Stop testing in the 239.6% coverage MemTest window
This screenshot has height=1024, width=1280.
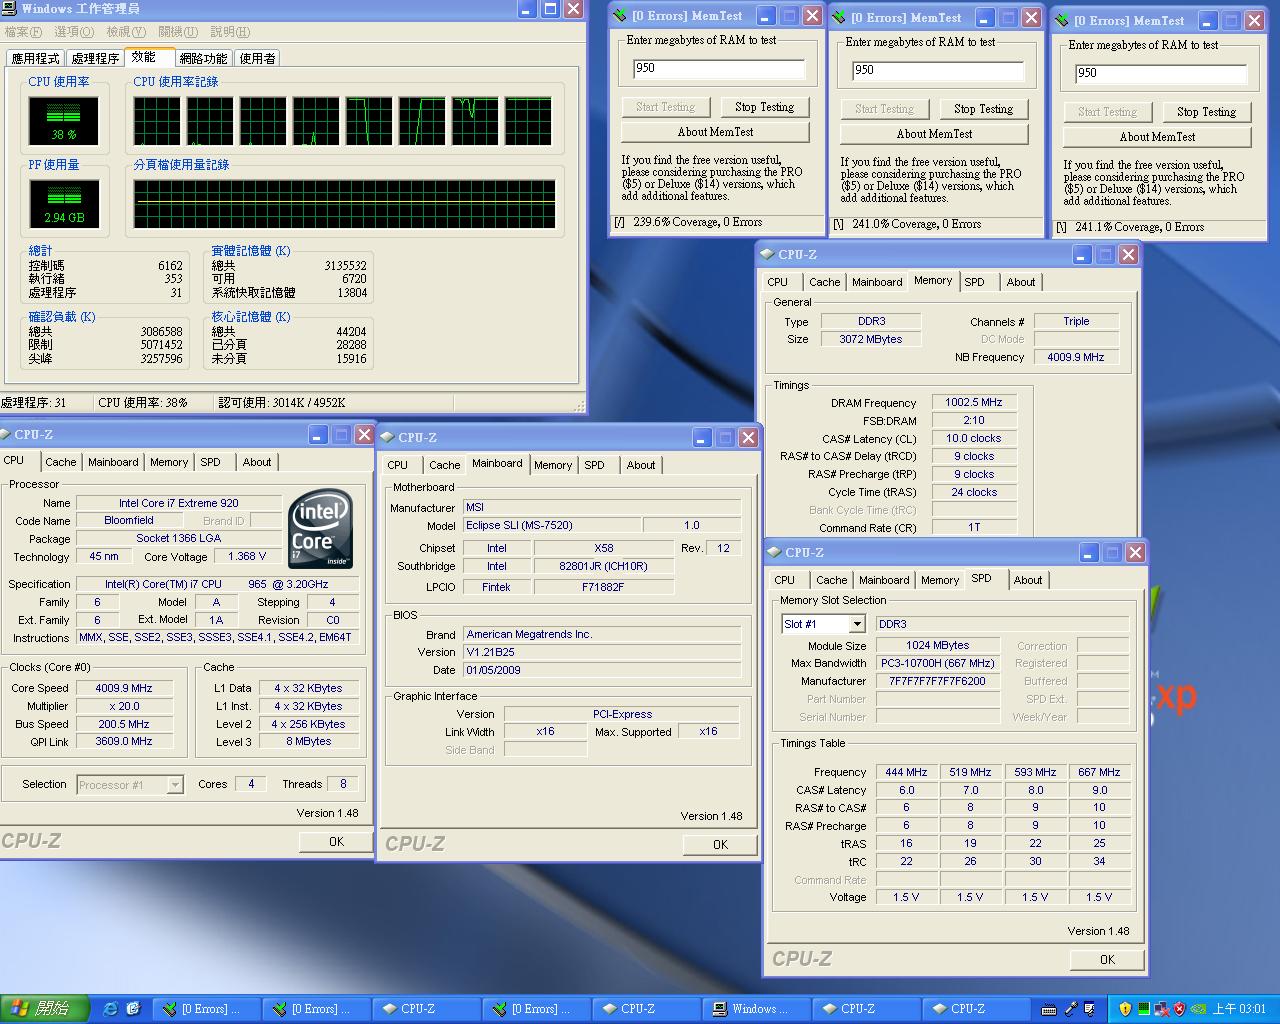point(764,107)
